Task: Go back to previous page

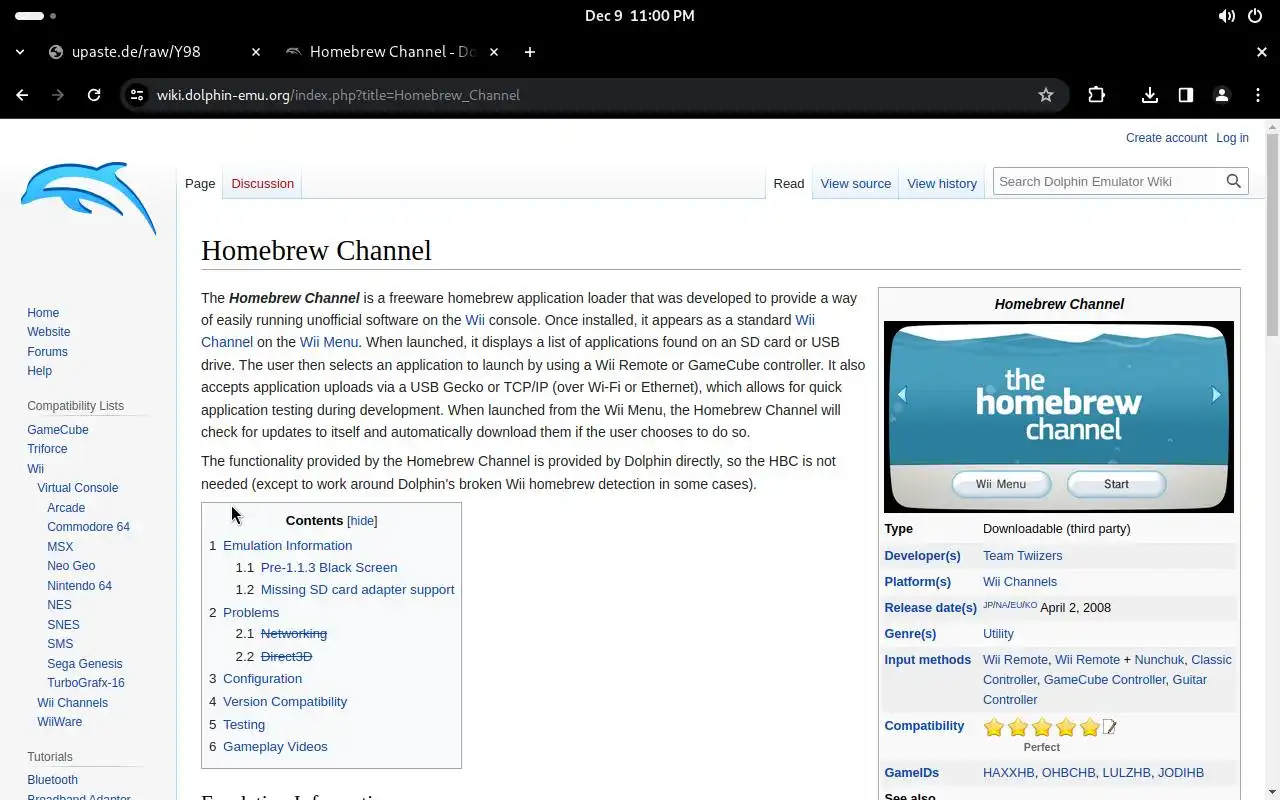Action: [22, 95]
